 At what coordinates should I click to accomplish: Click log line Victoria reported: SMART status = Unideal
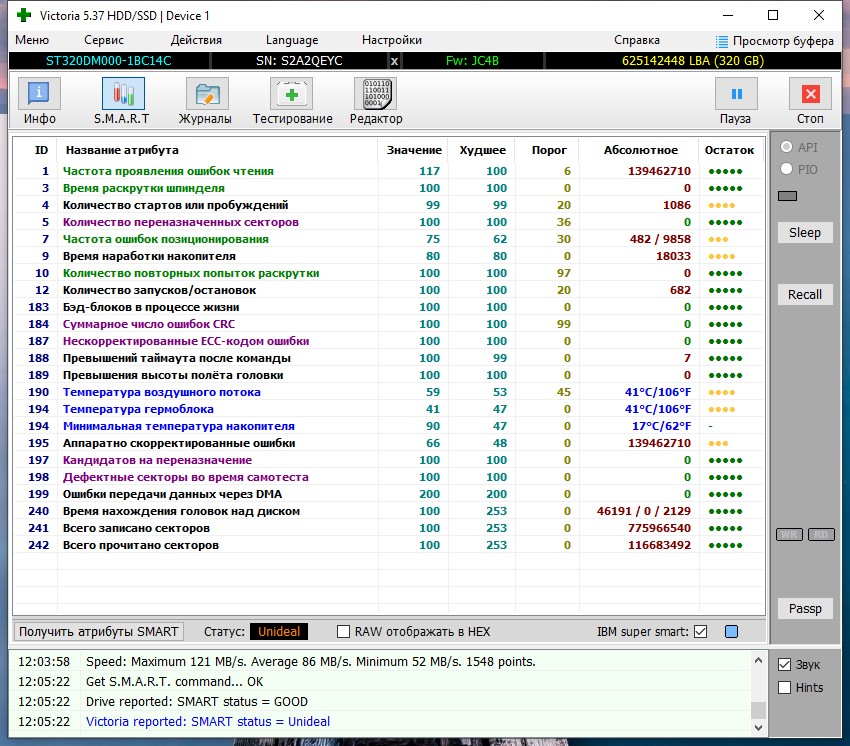pyautogui.click(x=208, y=722)
